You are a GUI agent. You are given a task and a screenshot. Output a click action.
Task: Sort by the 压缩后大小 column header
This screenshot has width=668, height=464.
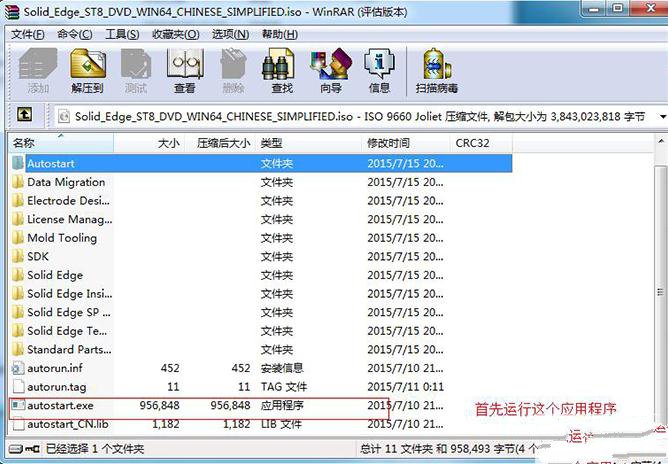219,143
